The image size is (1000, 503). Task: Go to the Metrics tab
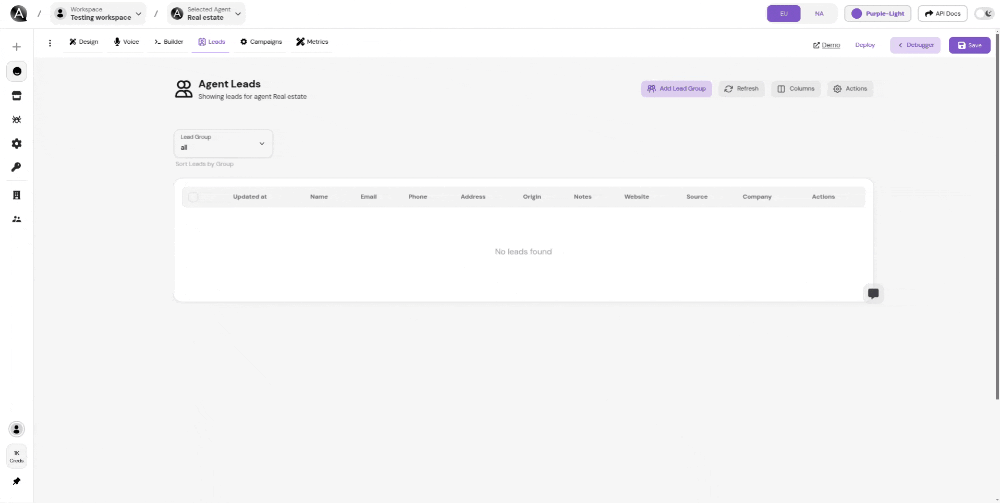click(312, 42)
